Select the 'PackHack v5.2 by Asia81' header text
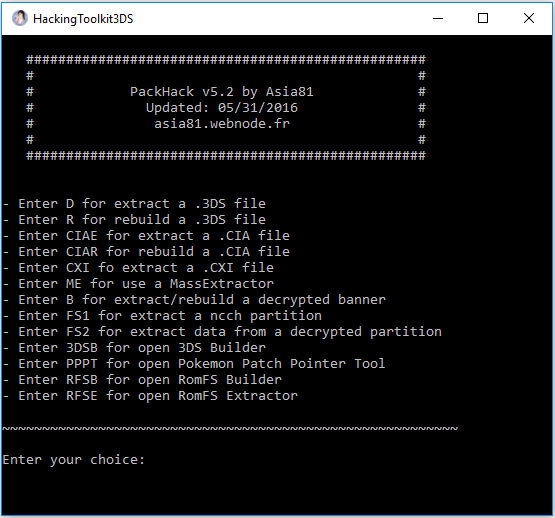The image size is (555, 518). 222,92
